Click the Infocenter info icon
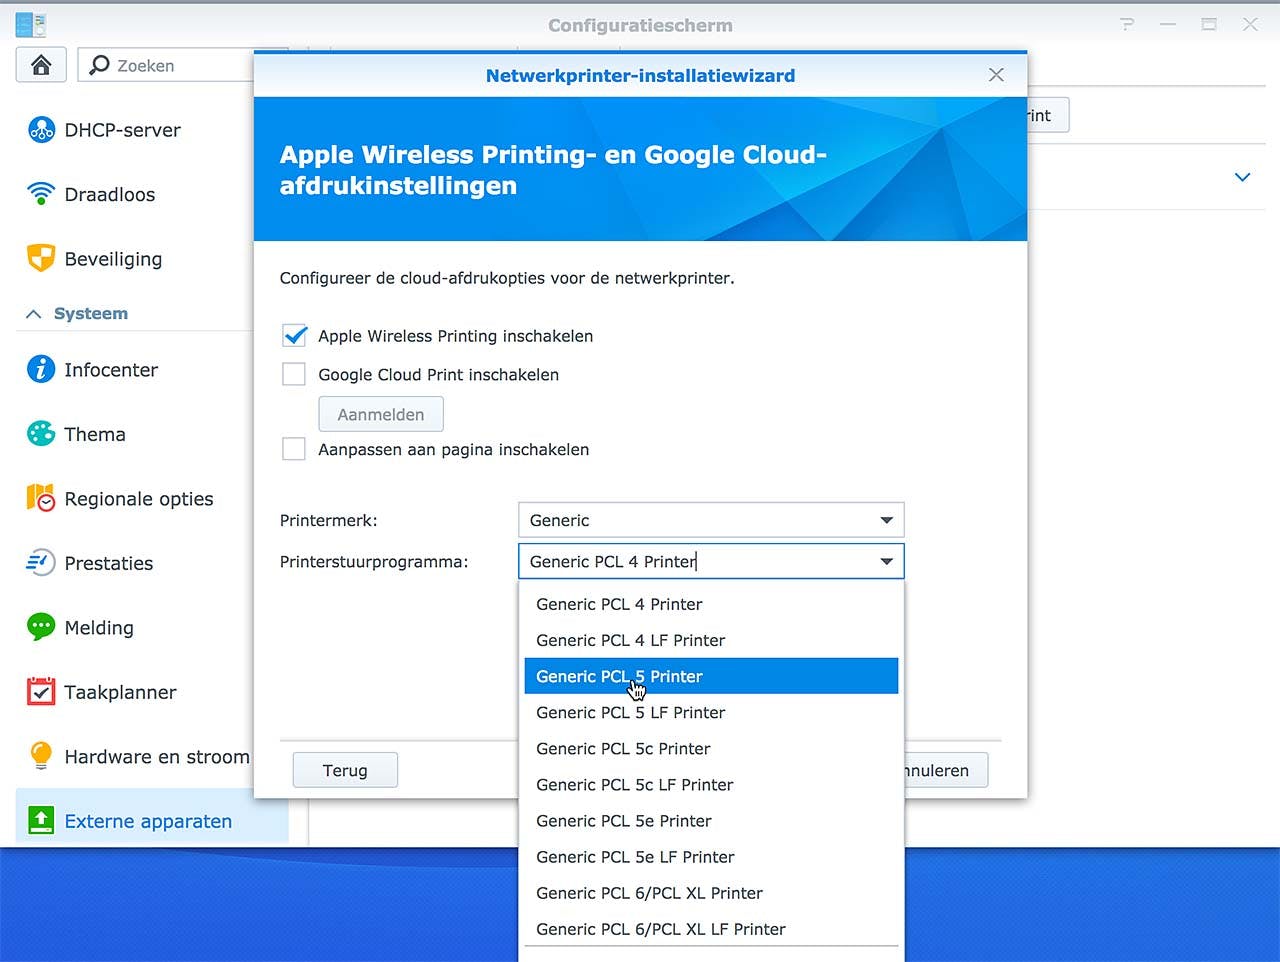 (x=41, y=369)
